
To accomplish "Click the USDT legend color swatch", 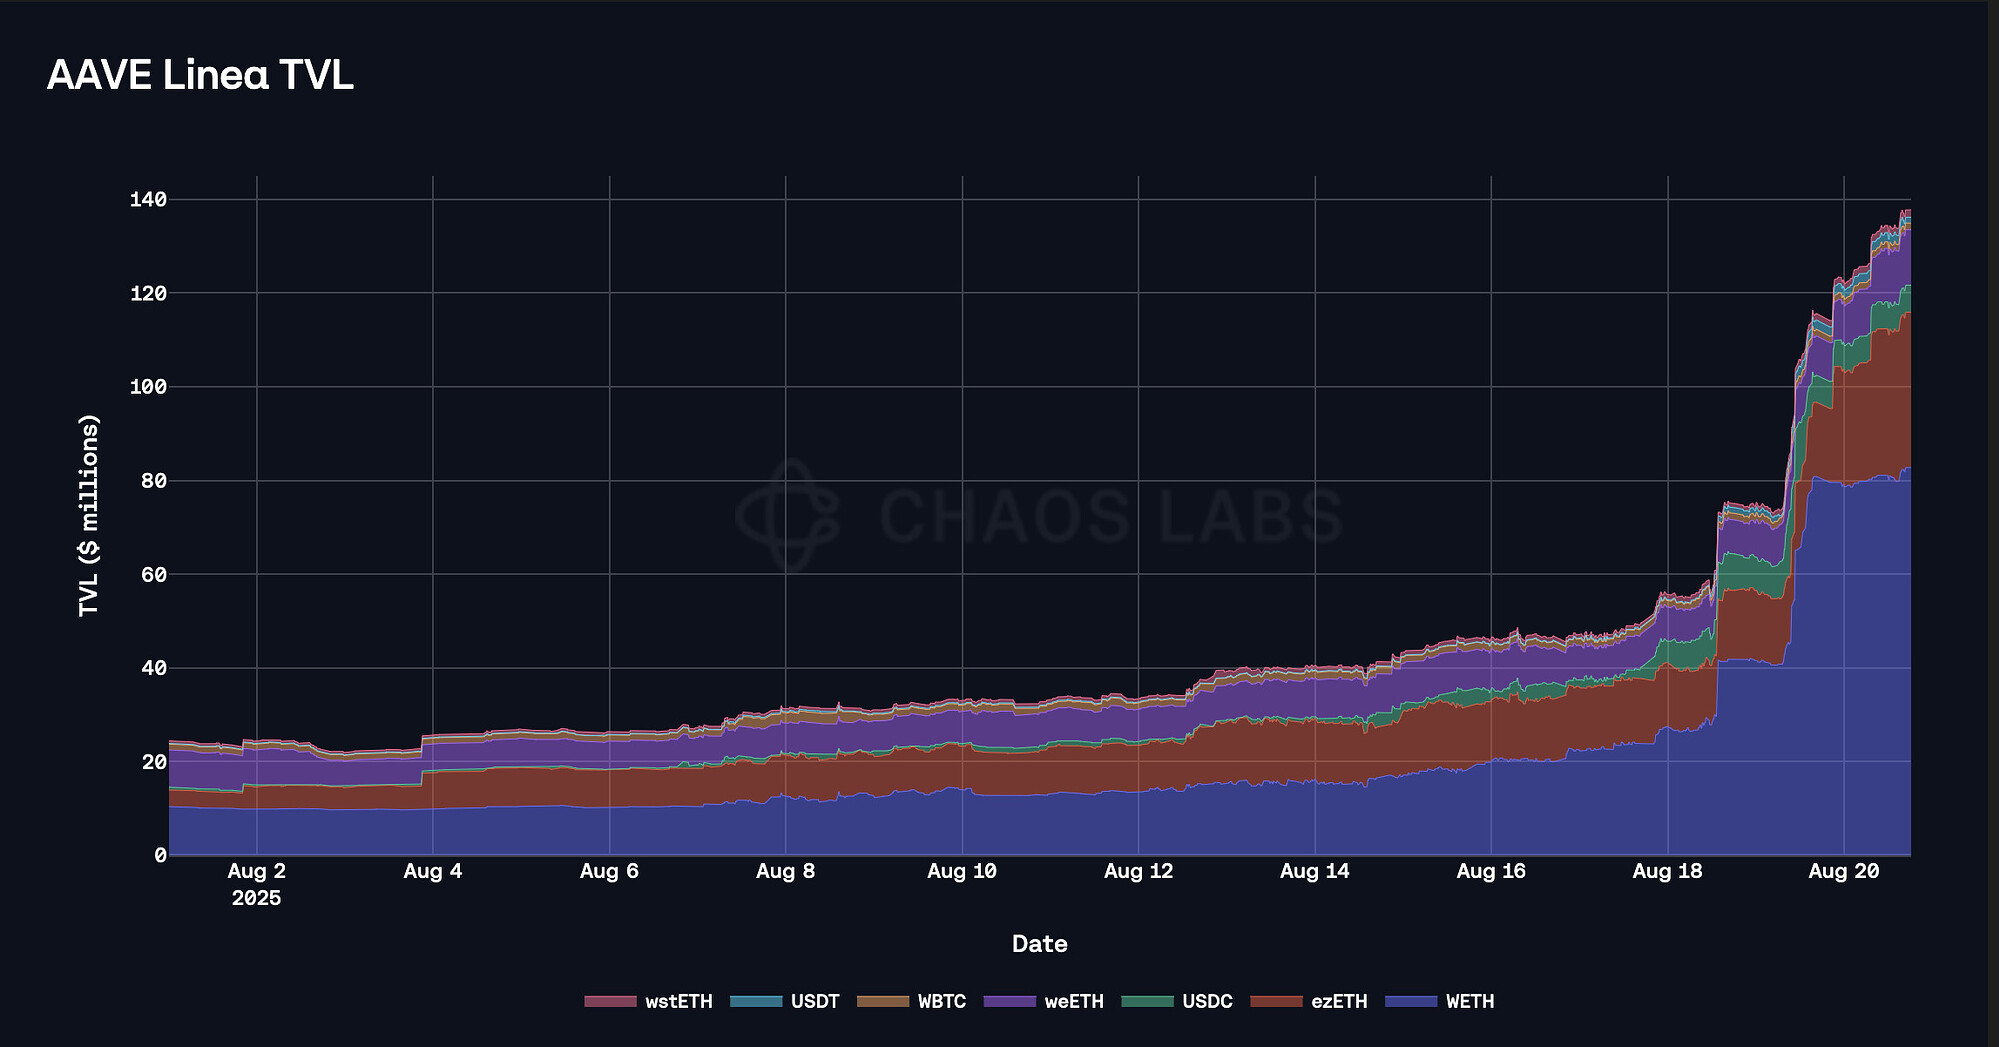I will [x=756, y=1001].
